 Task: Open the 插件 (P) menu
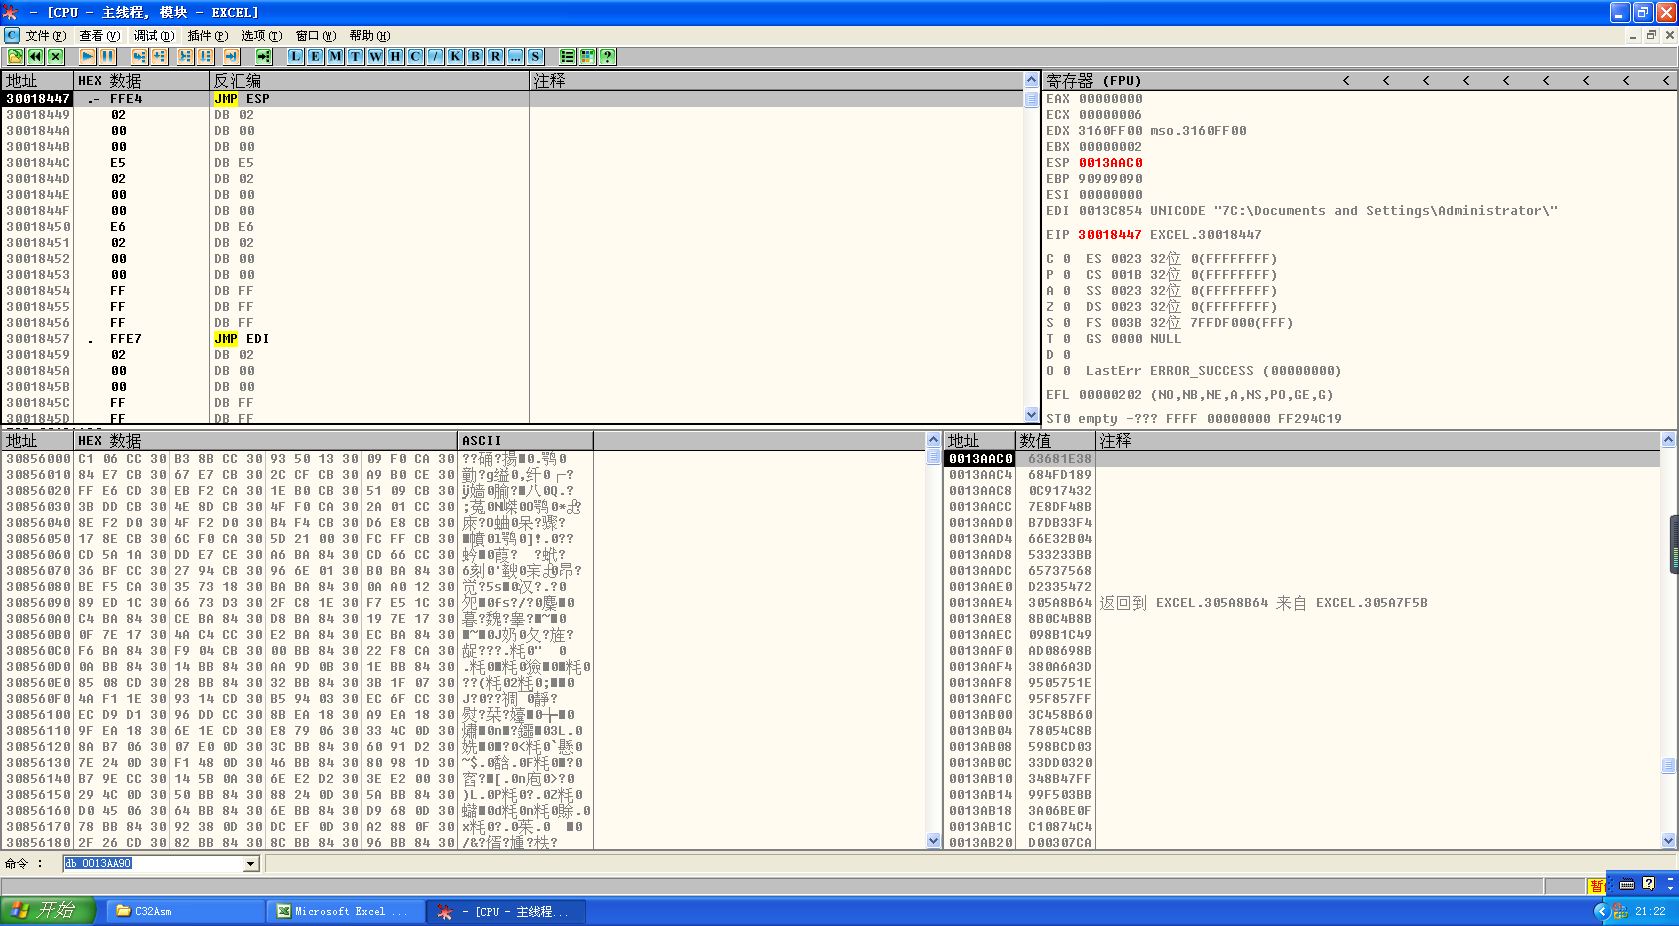207,36
